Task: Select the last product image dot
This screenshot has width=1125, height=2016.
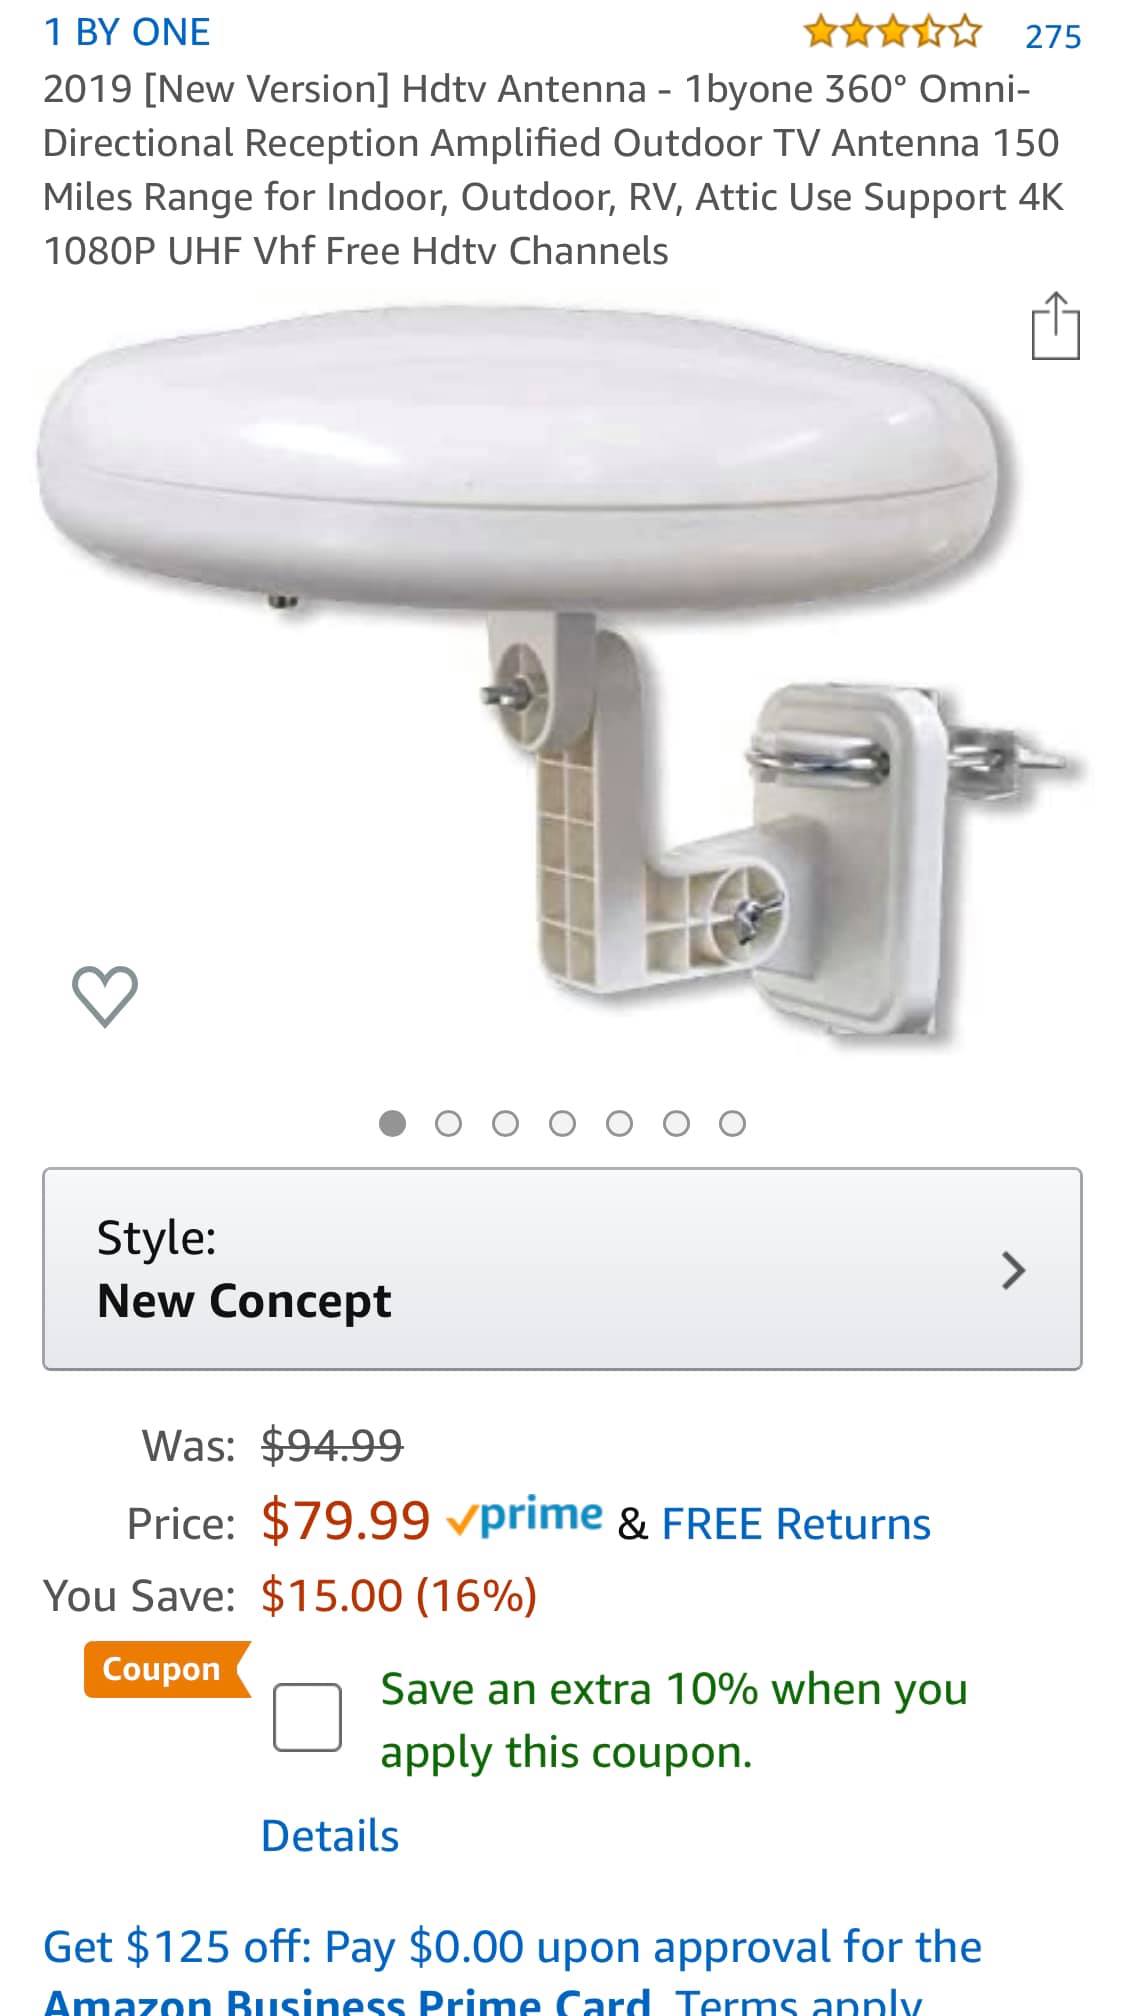Action: pyautogui.click(x=733, y=1124)
